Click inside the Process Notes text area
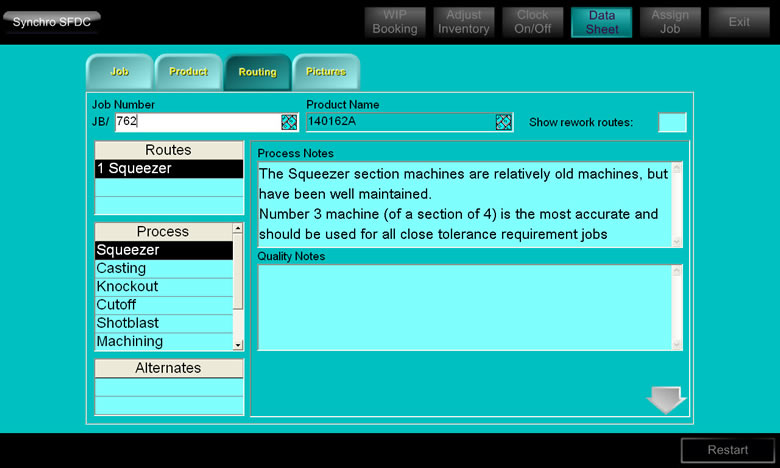Viewport: 780px width, 468px height. point(465,204)
